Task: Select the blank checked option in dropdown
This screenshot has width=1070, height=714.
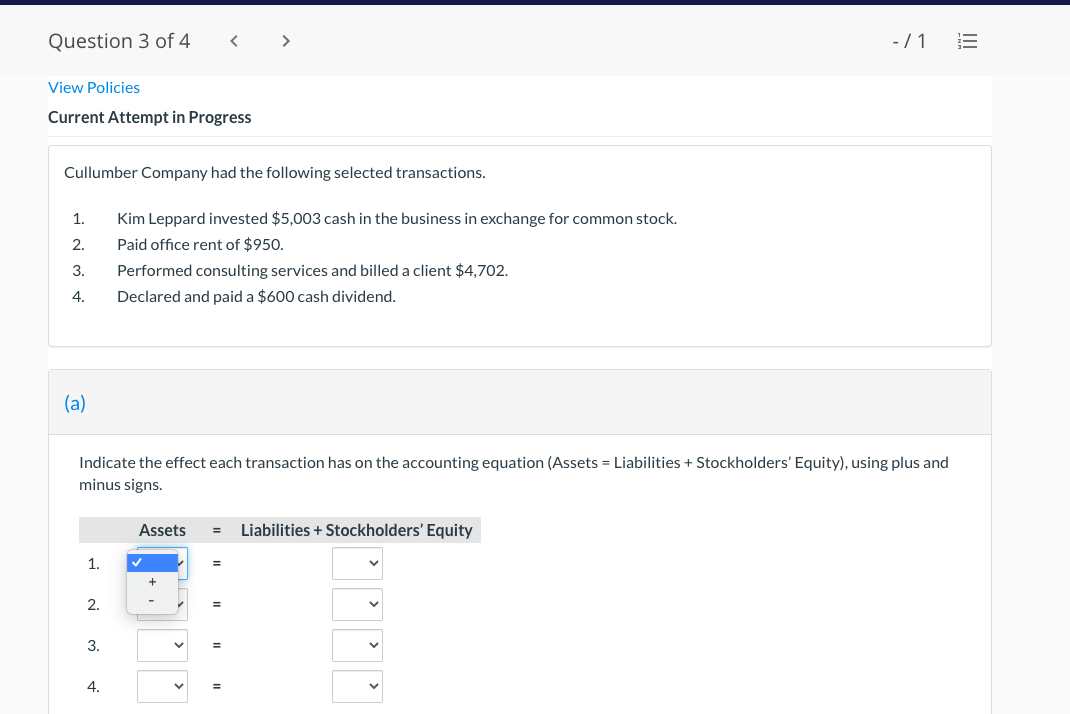Action: click(152, 562)
